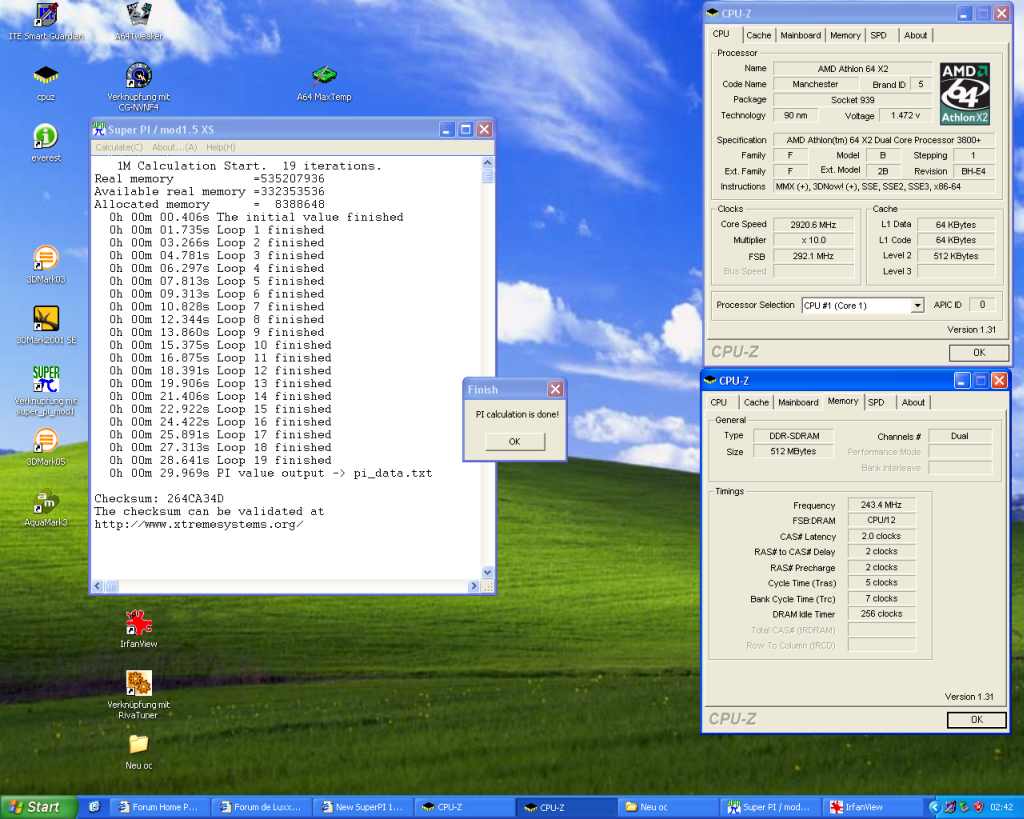1024x819 pixels.
Task: Open Mainboard tab in lower CPU-Z window
Action: click(x=798, y=402)
